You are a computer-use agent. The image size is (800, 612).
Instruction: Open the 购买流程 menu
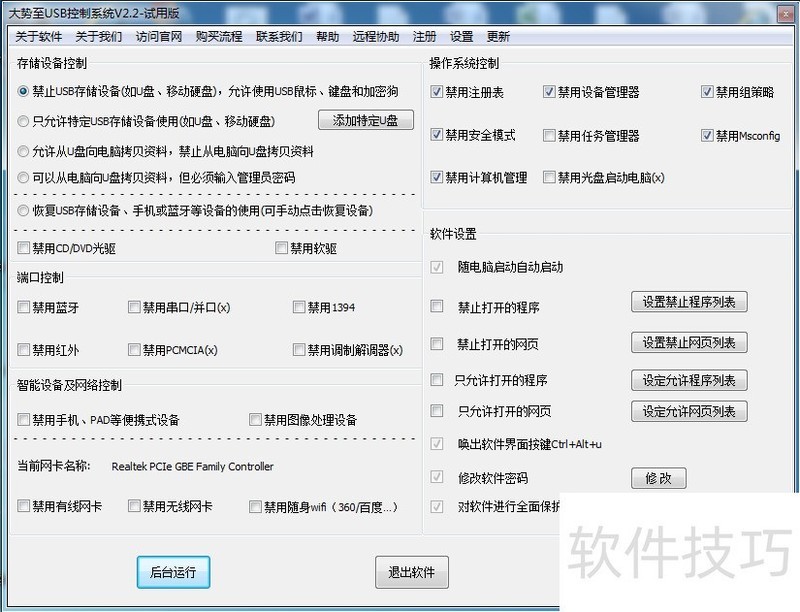pos(219,36)
